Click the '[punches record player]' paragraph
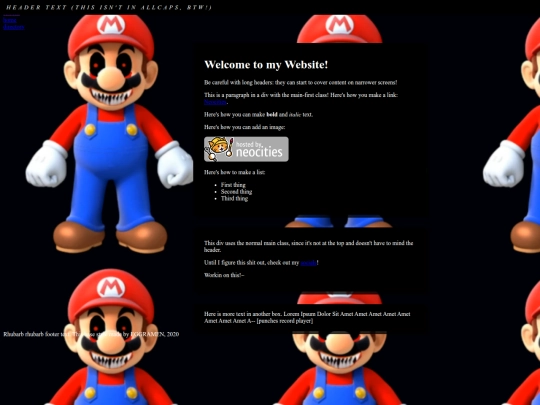 307,318
